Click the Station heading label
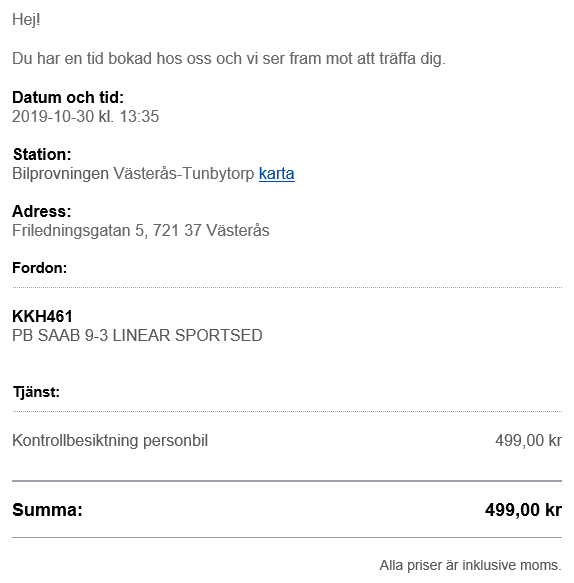 [42, 154]
